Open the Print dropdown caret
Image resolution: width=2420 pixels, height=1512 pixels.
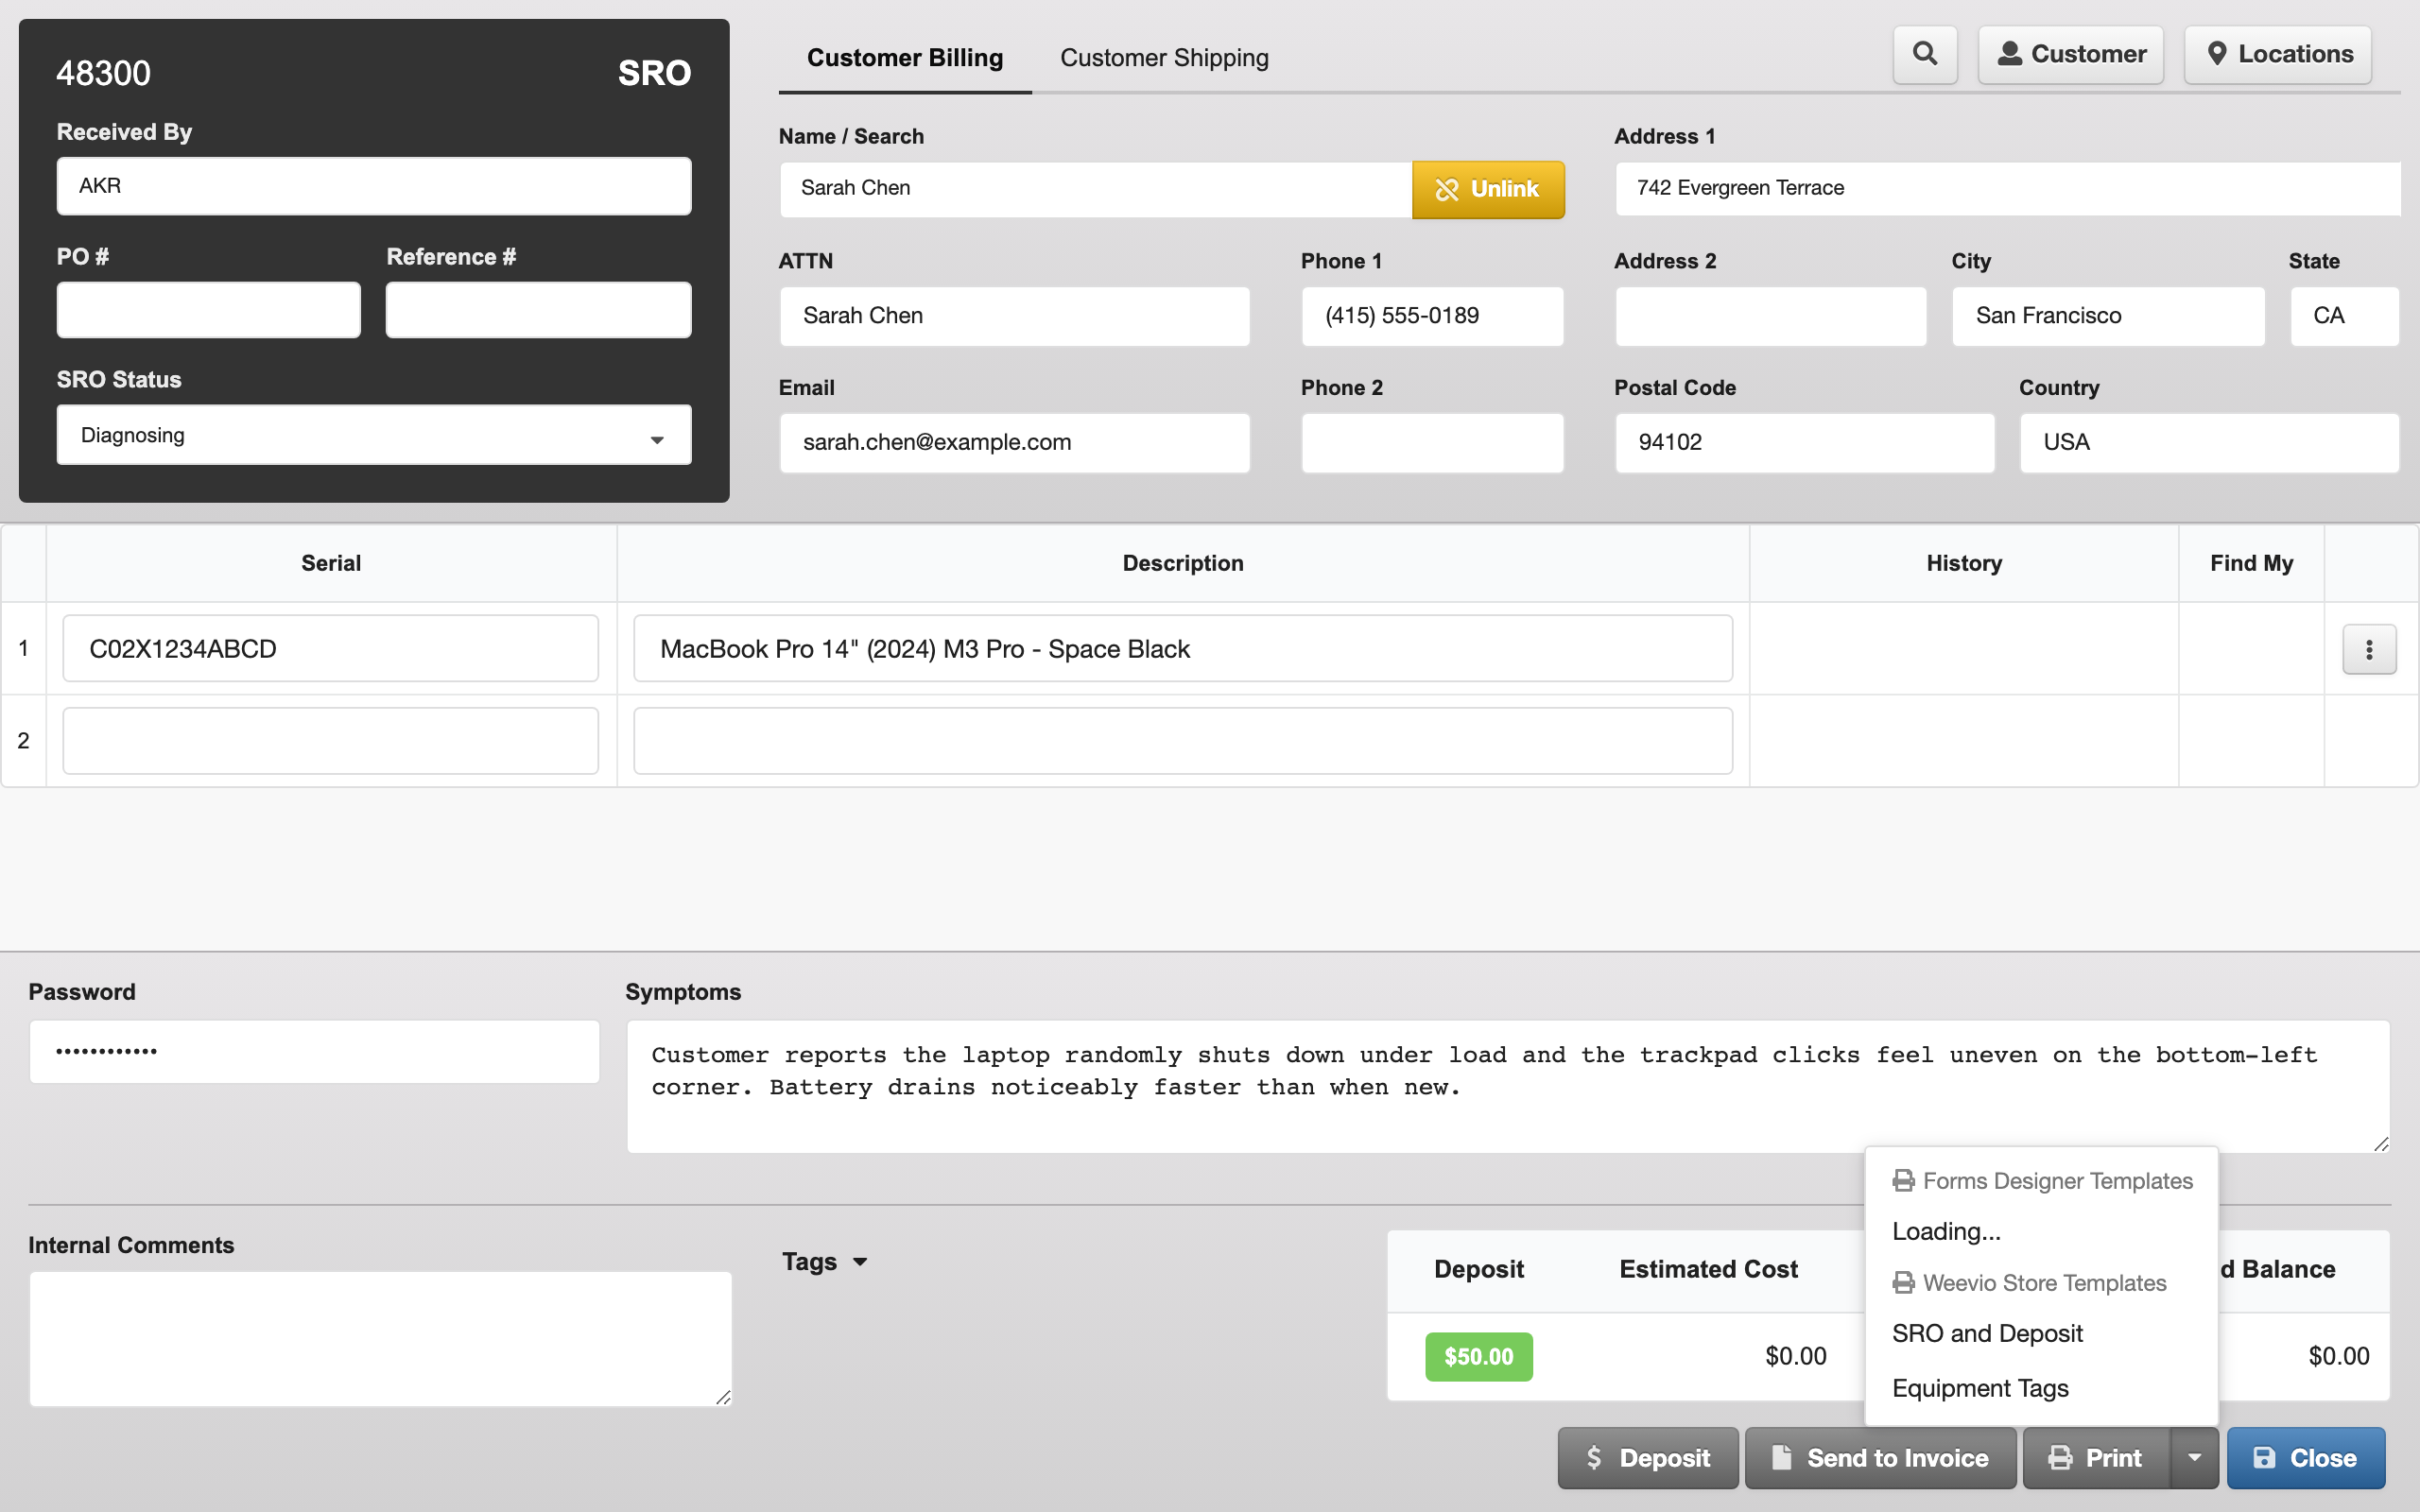tap(2194, 1458)
